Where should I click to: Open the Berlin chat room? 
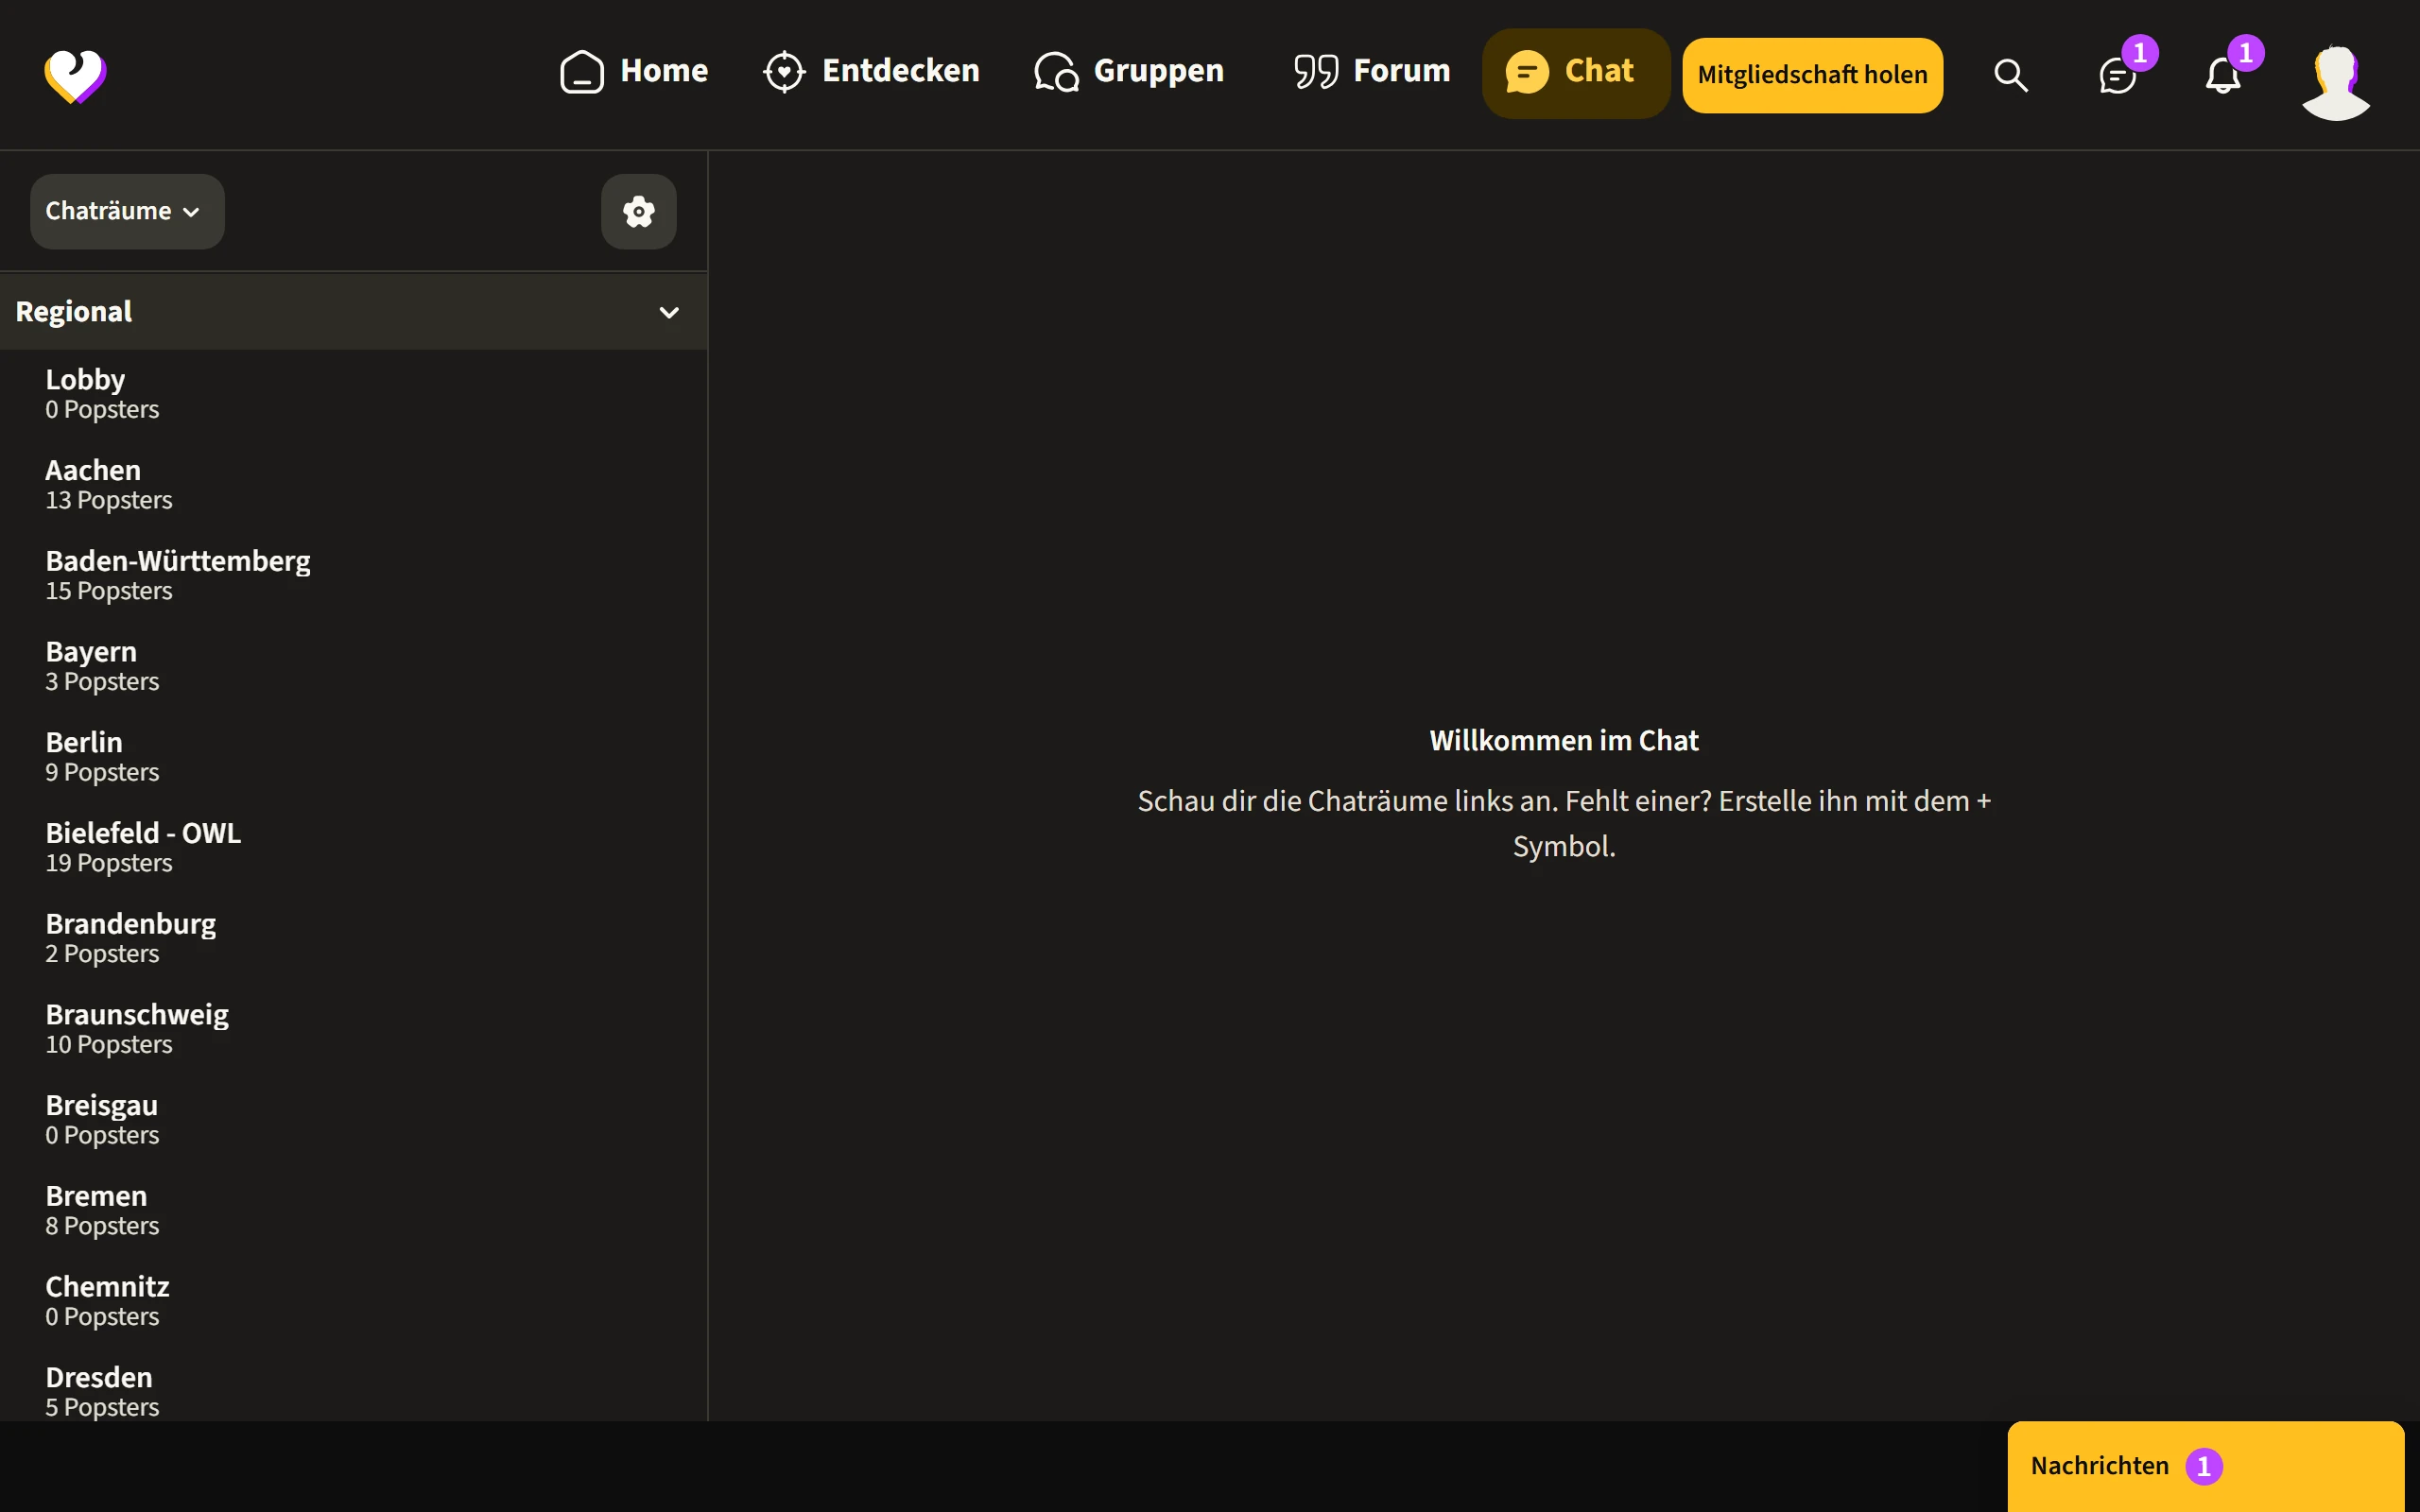click(x=354, y=758)
